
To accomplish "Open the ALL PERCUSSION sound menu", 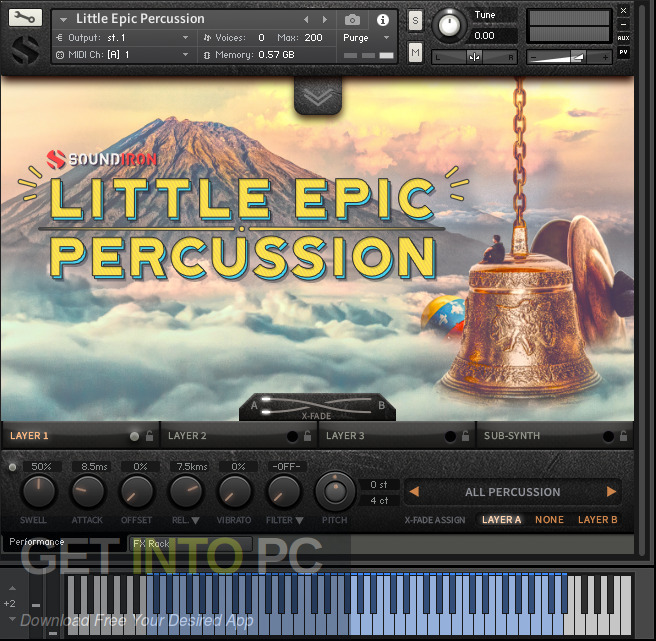I will (x=512, y=492).
